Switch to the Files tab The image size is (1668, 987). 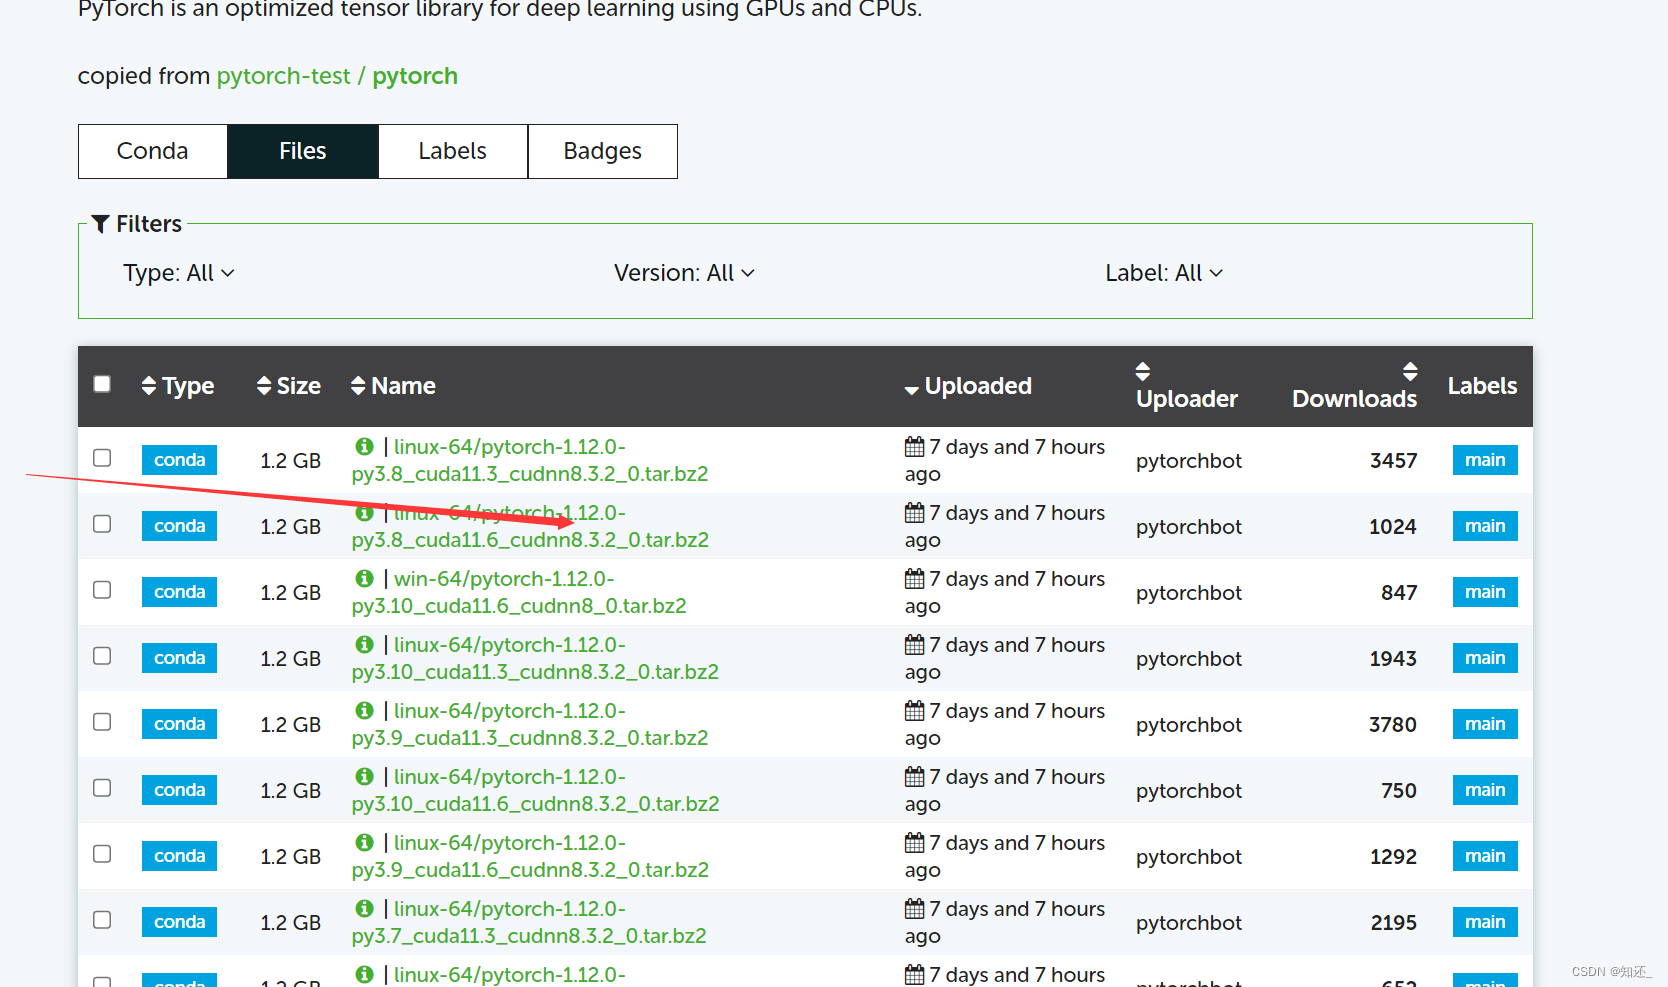tap(303, 151)
